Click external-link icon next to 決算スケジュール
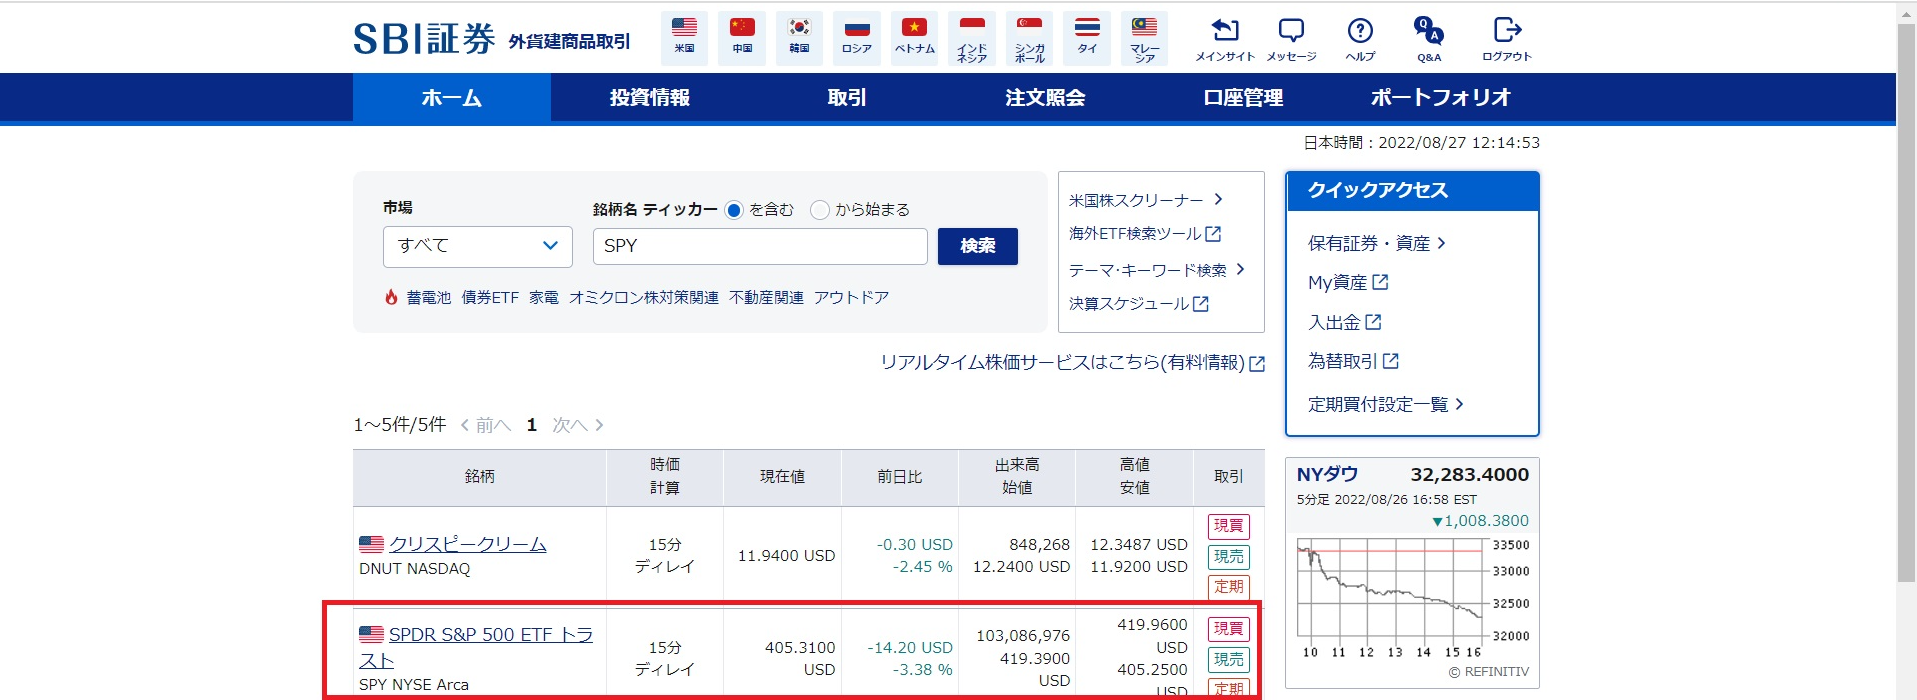The width and height of the screenshot is (1917, 700). 1201,304
